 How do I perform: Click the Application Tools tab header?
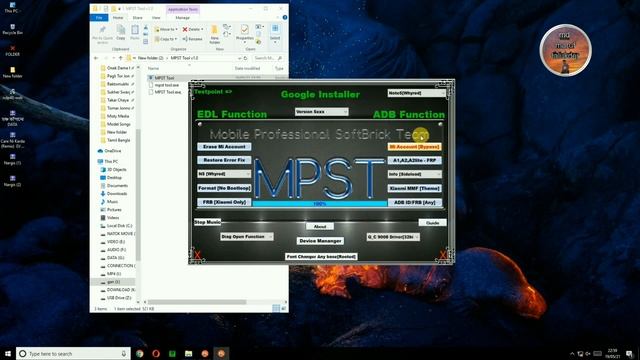(x=183, y=9)
